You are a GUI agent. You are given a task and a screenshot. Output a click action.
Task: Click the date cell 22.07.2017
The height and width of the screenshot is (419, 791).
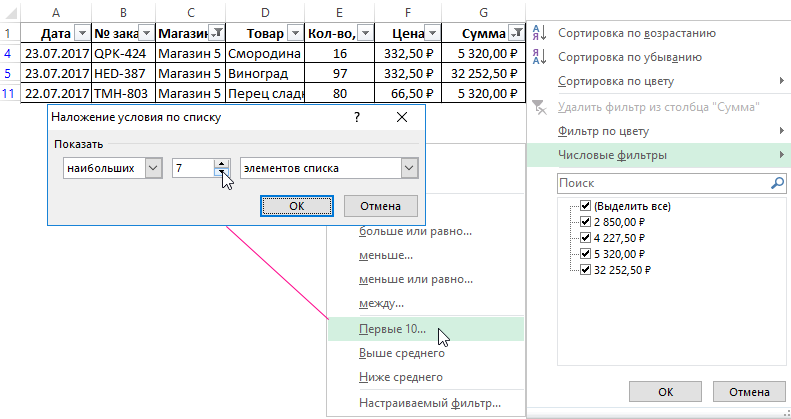56,93
